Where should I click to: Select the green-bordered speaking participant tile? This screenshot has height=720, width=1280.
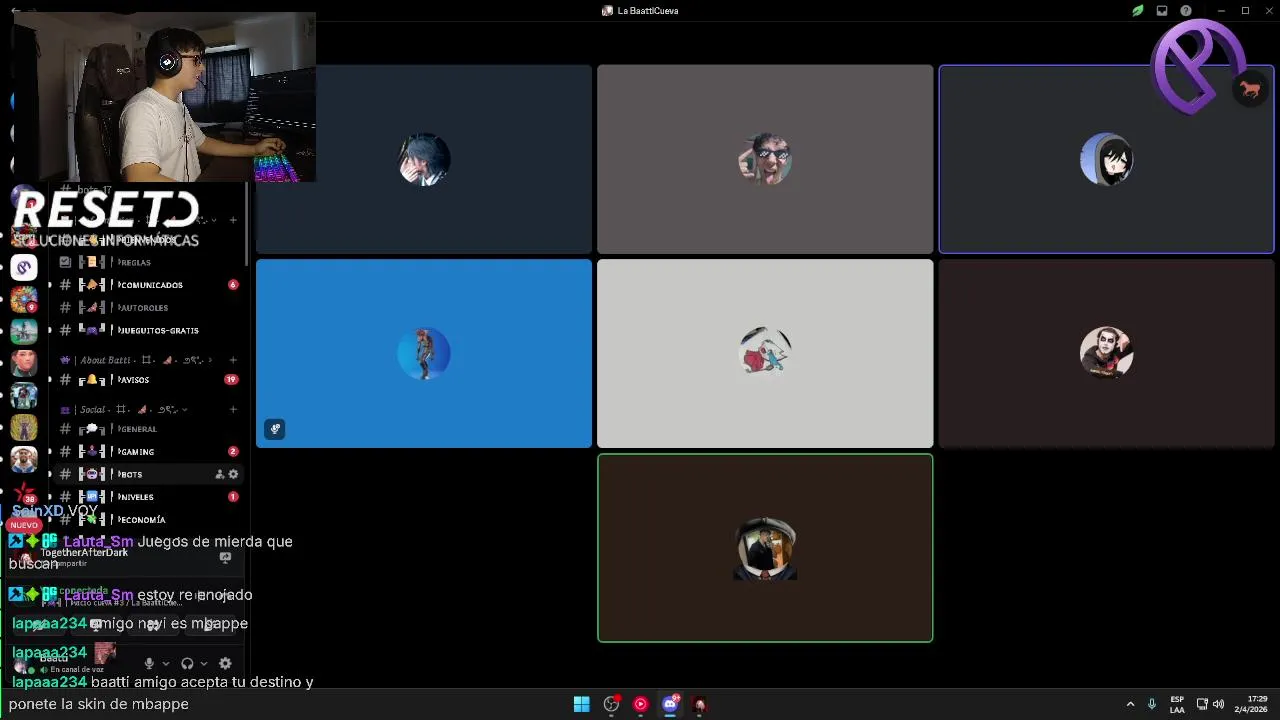(x=765, y=548)
